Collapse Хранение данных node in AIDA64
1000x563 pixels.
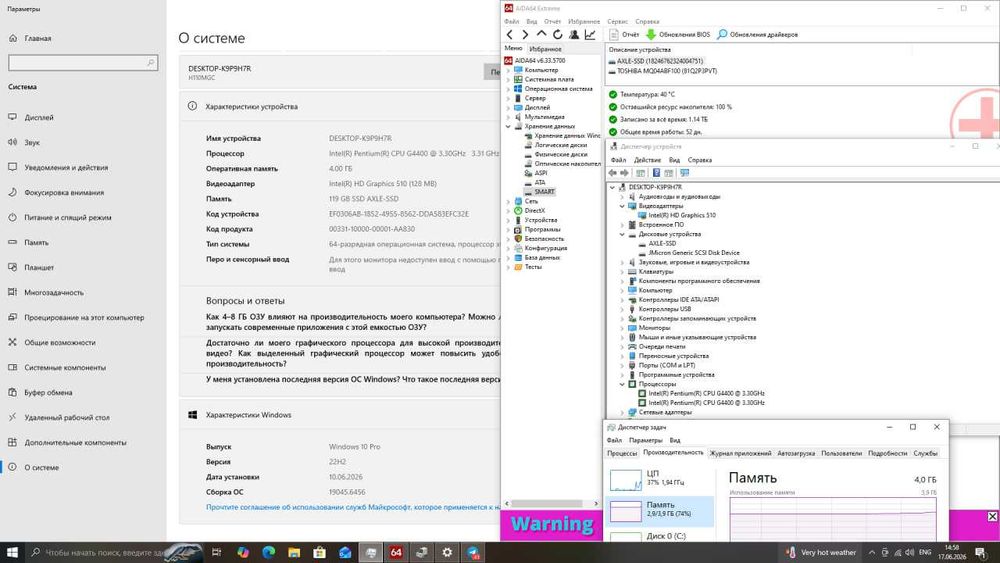tap(508, 126)
